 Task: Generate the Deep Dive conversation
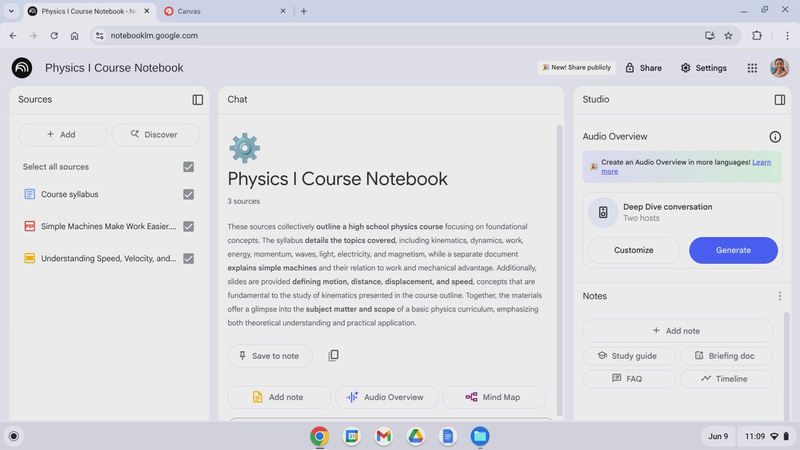pyautogui.click(x=733, y=250)
